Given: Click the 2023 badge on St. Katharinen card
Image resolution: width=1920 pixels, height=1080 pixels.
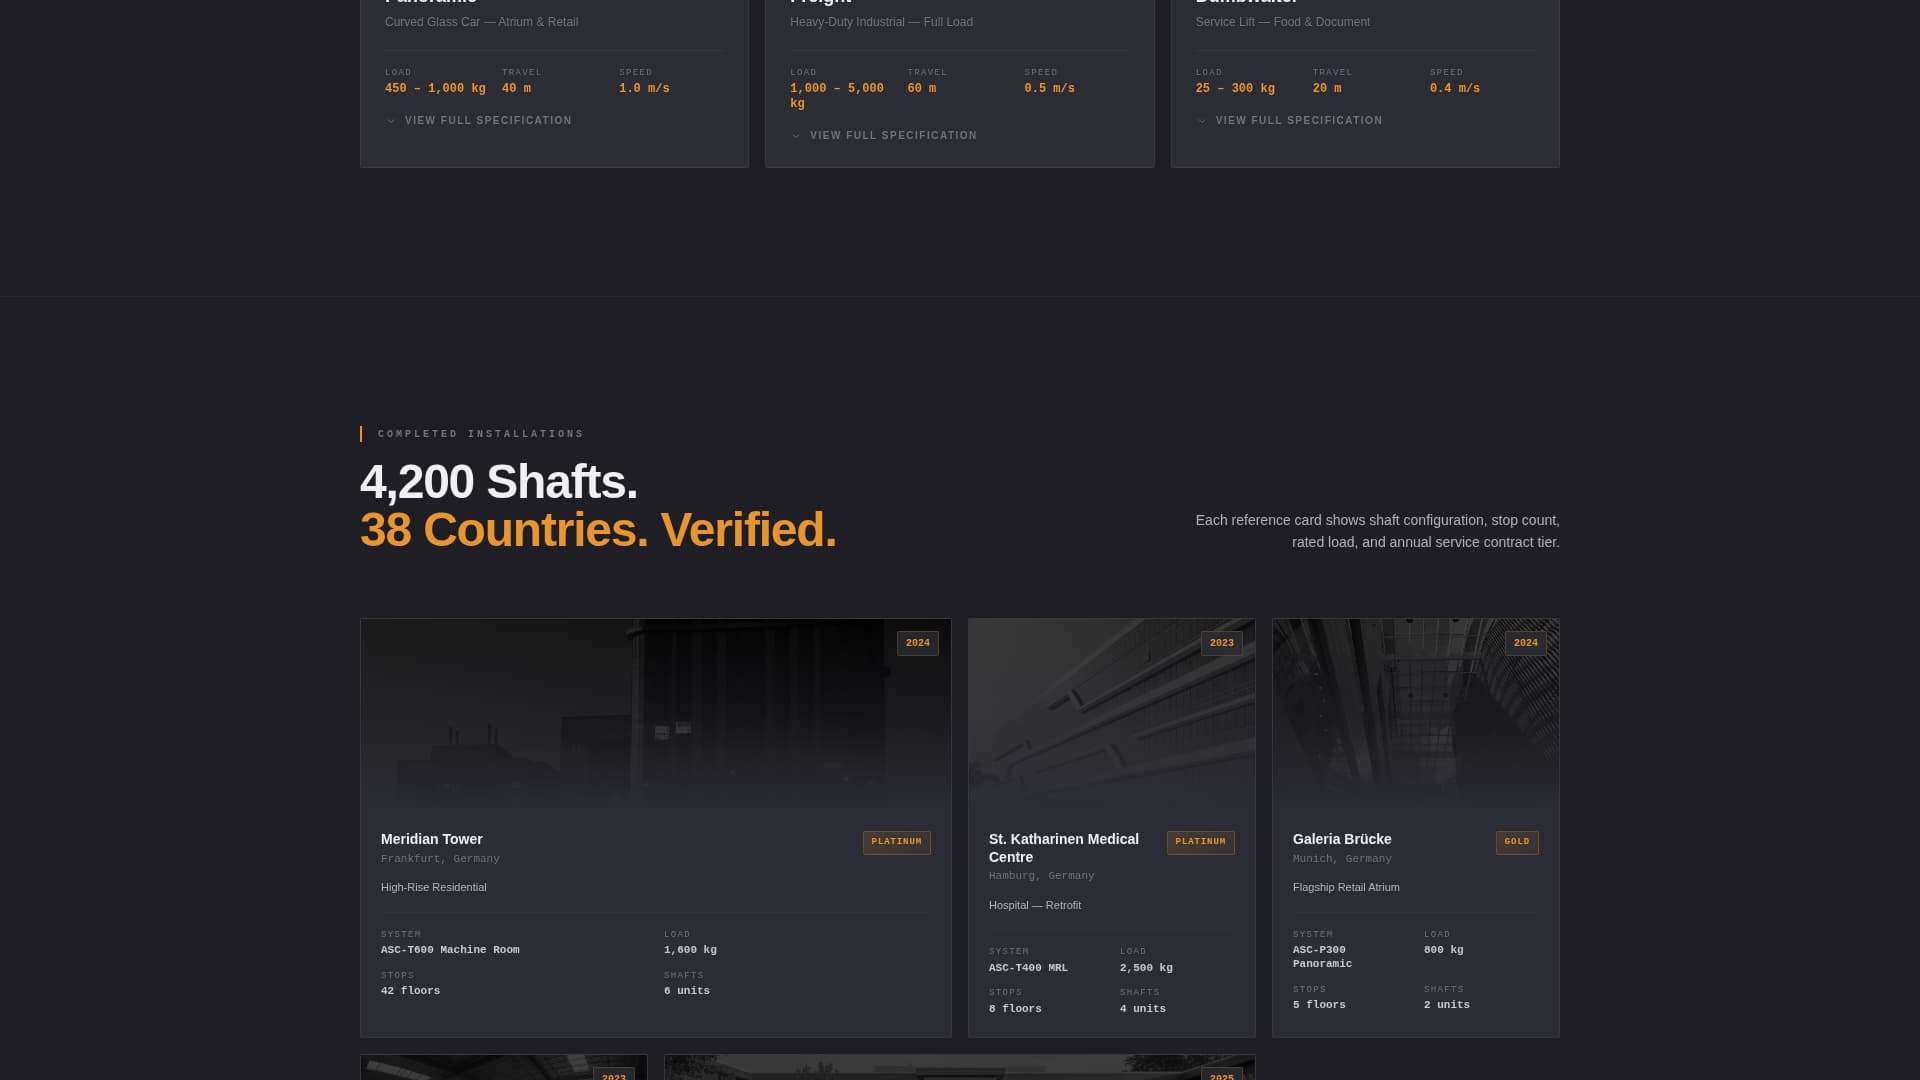Looking at the screenshot, I should (x=1221, y=643).
